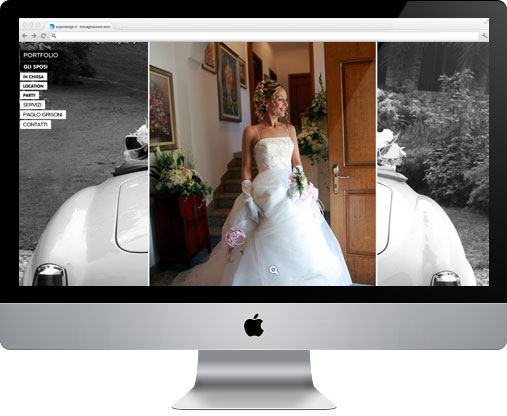
Task: Click the center bride photo
Action: [x=263, y=164]
